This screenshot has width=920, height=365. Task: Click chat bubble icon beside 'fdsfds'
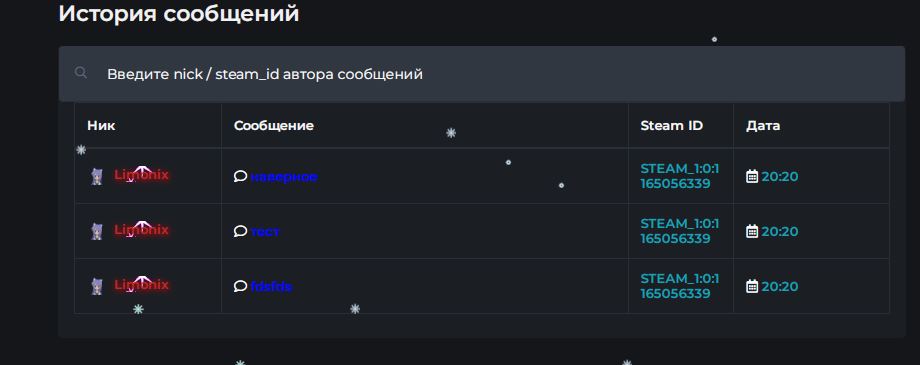[240, 286]
